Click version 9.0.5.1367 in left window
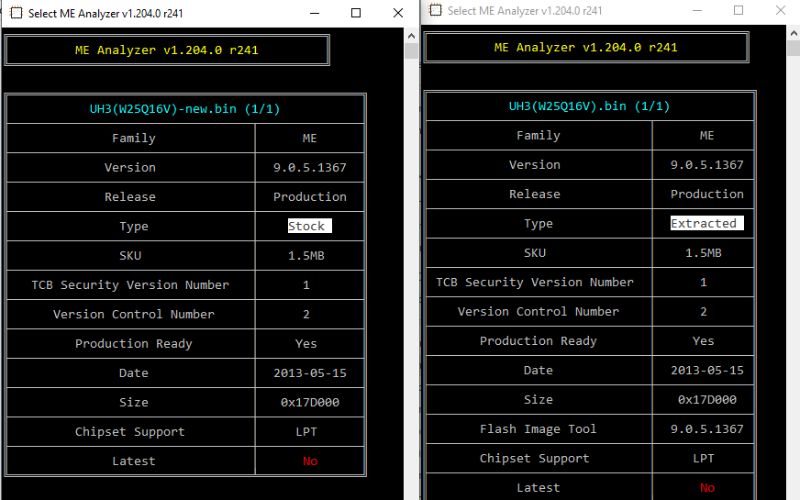 [x=310, y=167]
